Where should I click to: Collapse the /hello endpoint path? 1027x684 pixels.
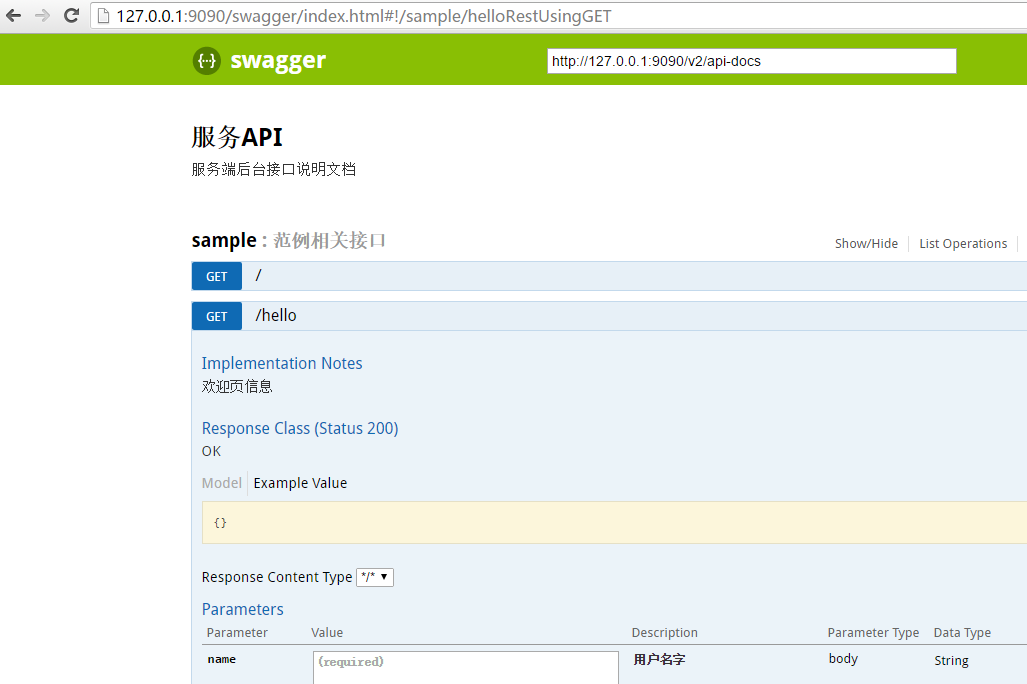276,315
